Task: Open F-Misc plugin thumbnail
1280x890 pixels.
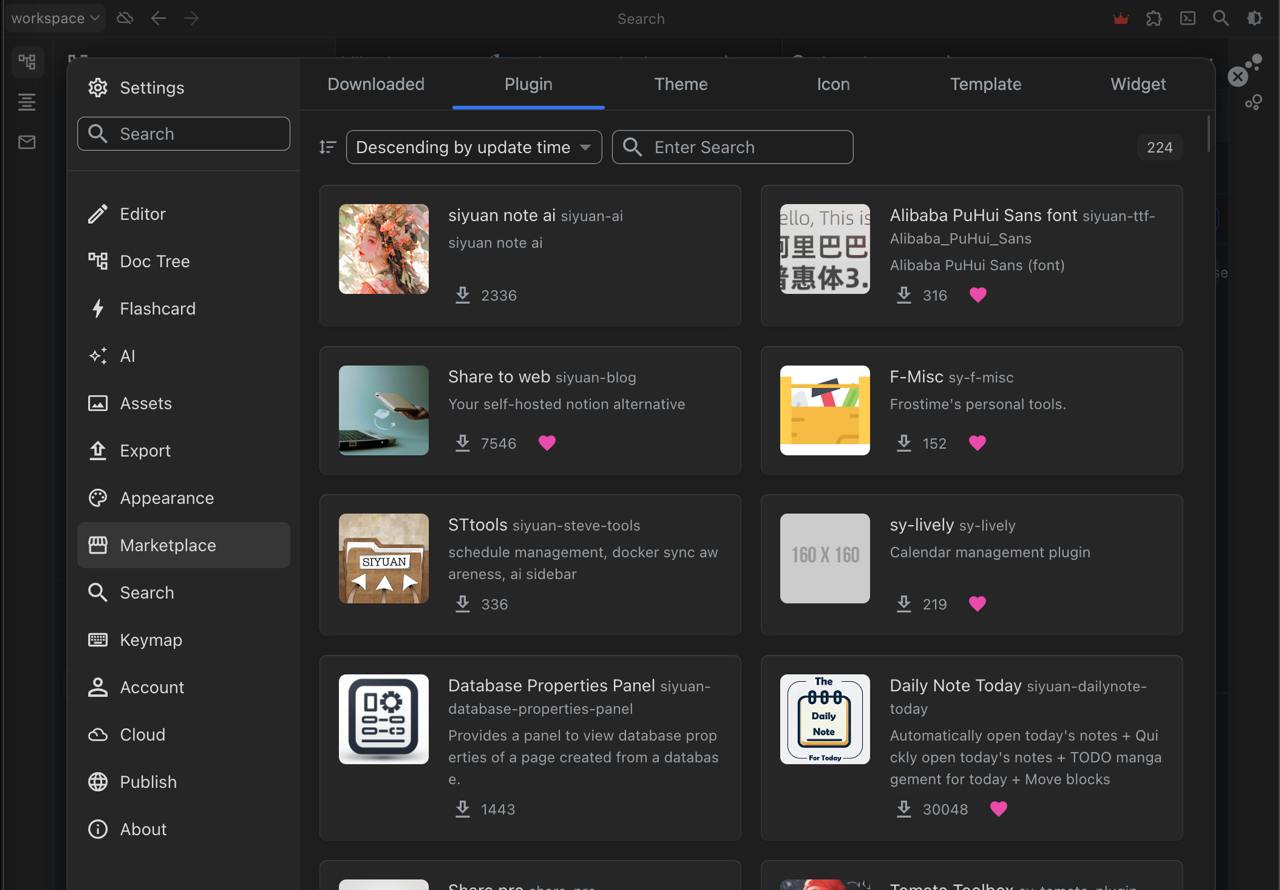Action: pyautogui.click(x=825, y=410)
